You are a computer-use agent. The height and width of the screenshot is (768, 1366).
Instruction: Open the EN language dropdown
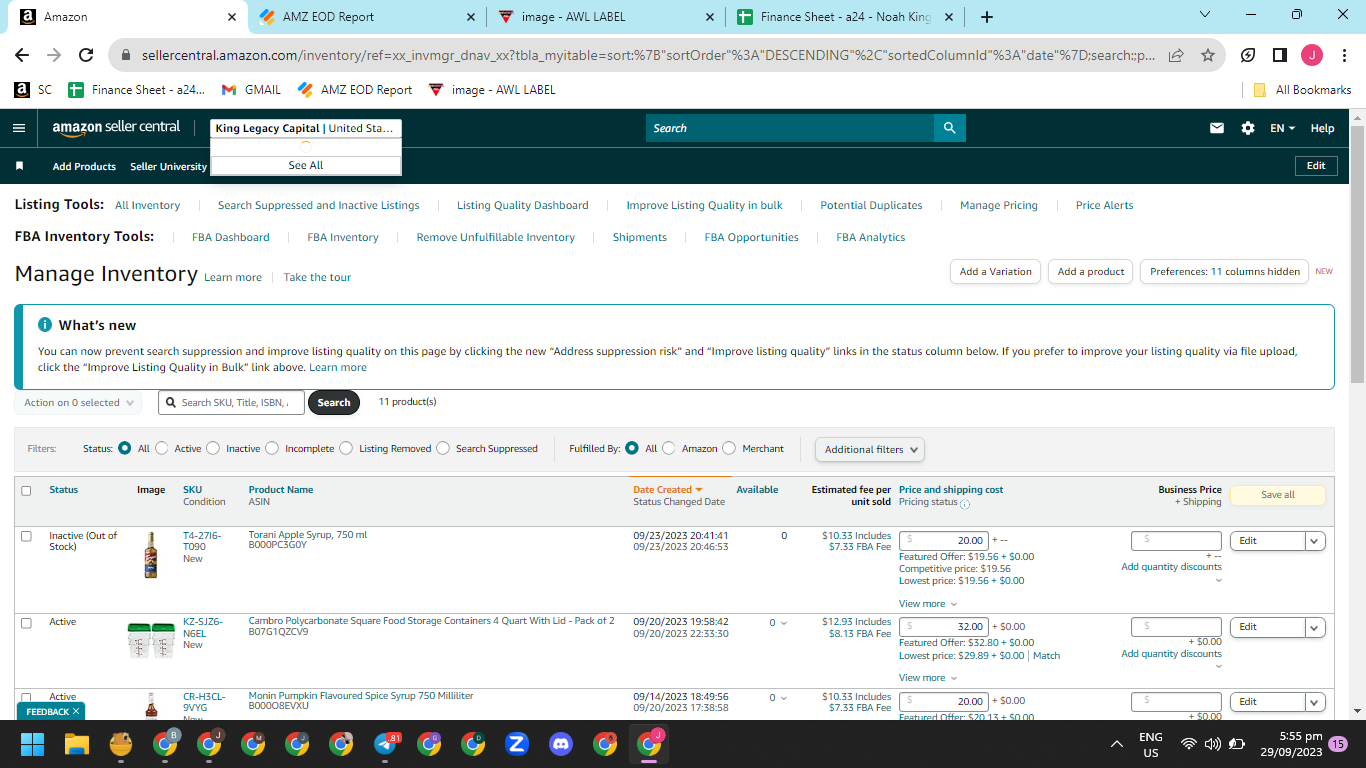pyautogui.click(x=1283, y=128)
